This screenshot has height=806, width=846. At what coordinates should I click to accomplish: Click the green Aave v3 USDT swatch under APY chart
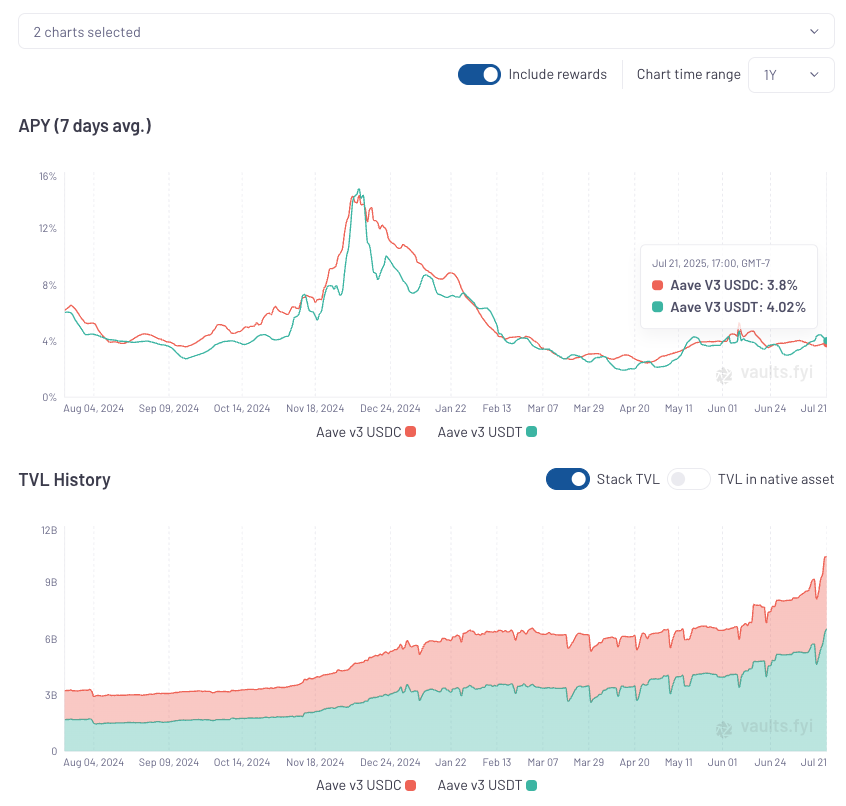[531, 432]
